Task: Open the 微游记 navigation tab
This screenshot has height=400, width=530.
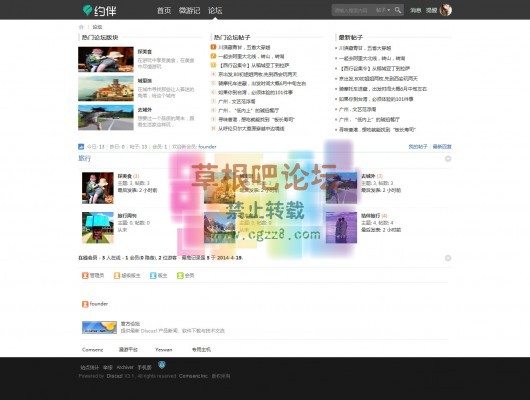Action: [189, 10]
